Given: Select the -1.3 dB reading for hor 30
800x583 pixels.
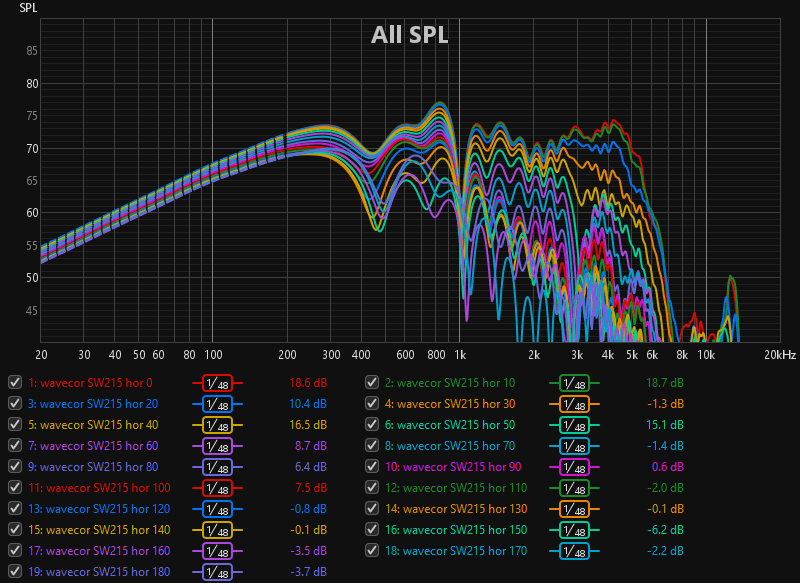Looking at the screenshot, I should (x=665, y=403).
